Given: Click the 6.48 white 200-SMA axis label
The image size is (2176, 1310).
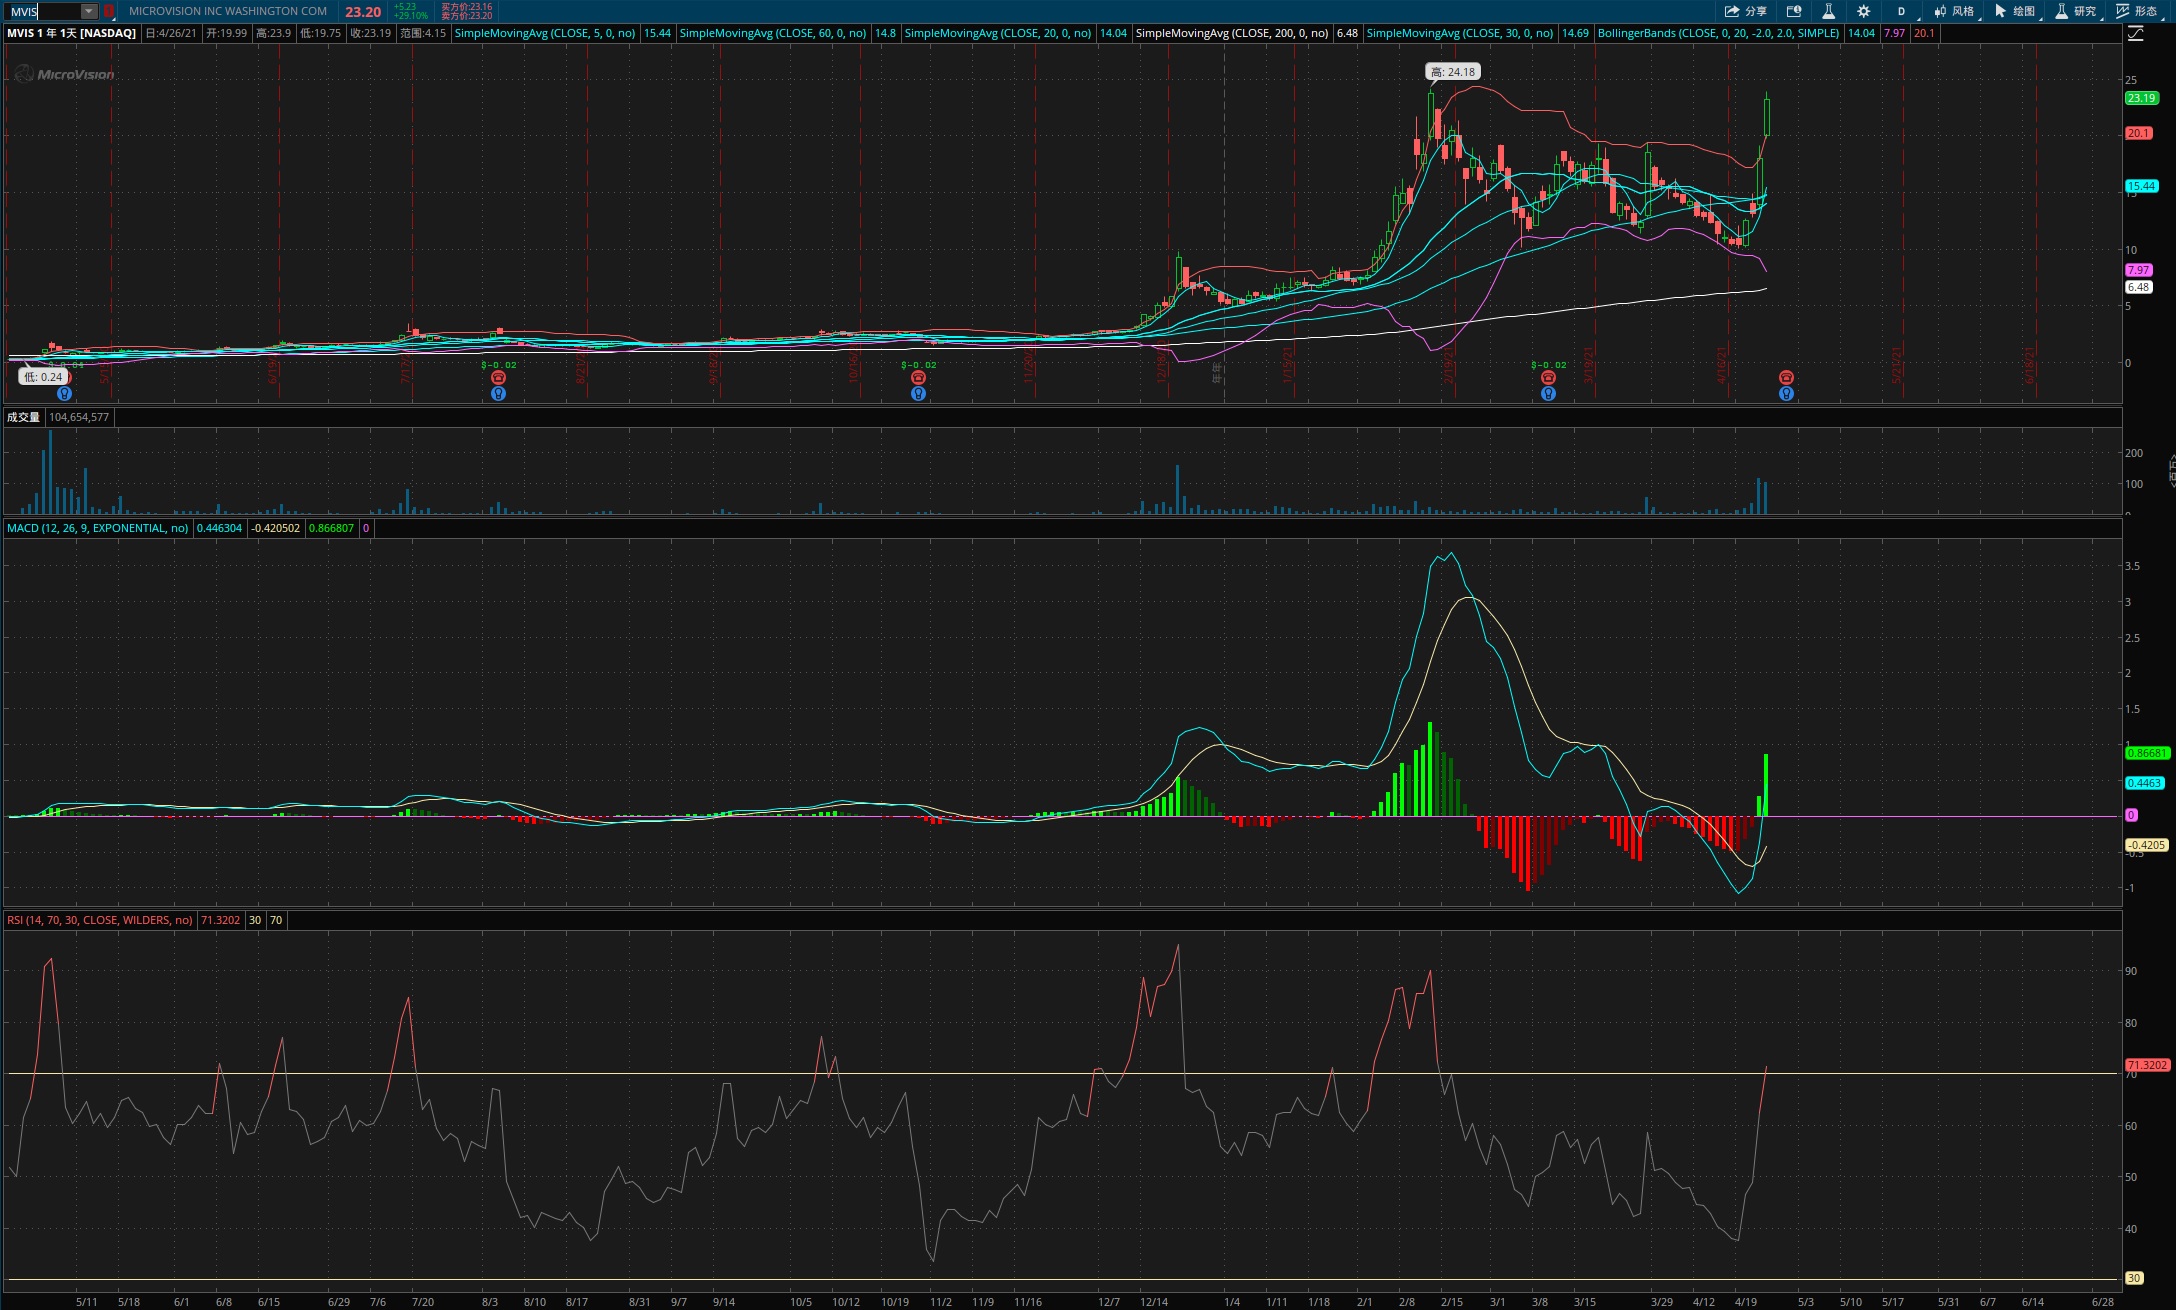Looking at the screenshot, I should pos(2138,287).
